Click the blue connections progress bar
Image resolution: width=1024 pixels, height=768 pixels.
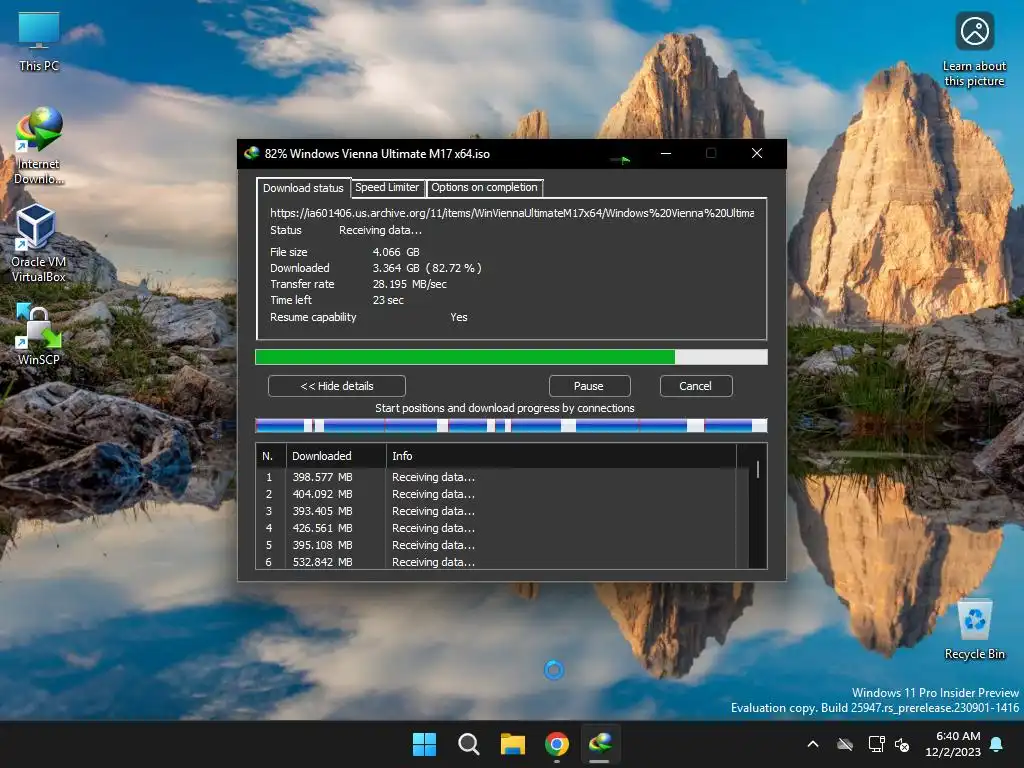tap(511, 426)
